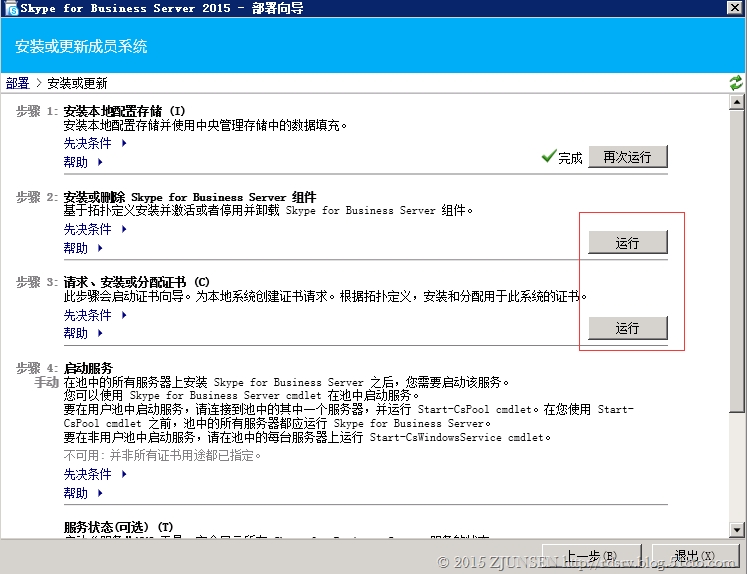Close the deployment wizard window
This screenshot has width=747, height=574.
735,8
